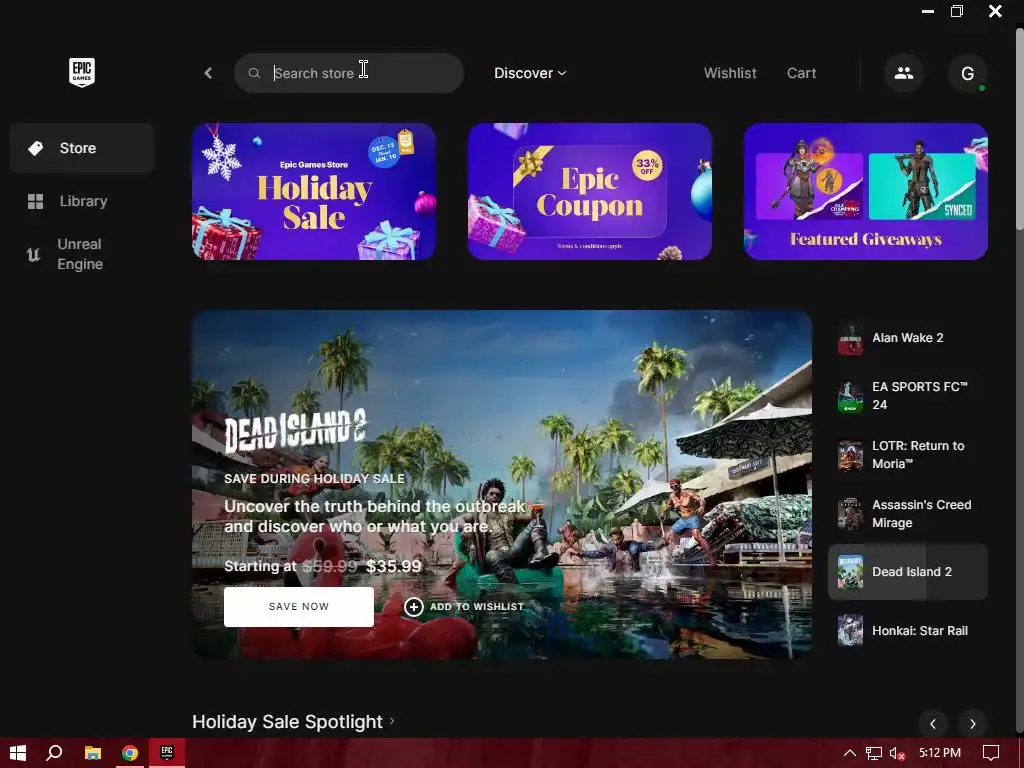Select EA SPORTS FC 24 title text

(x=920, y=396)
